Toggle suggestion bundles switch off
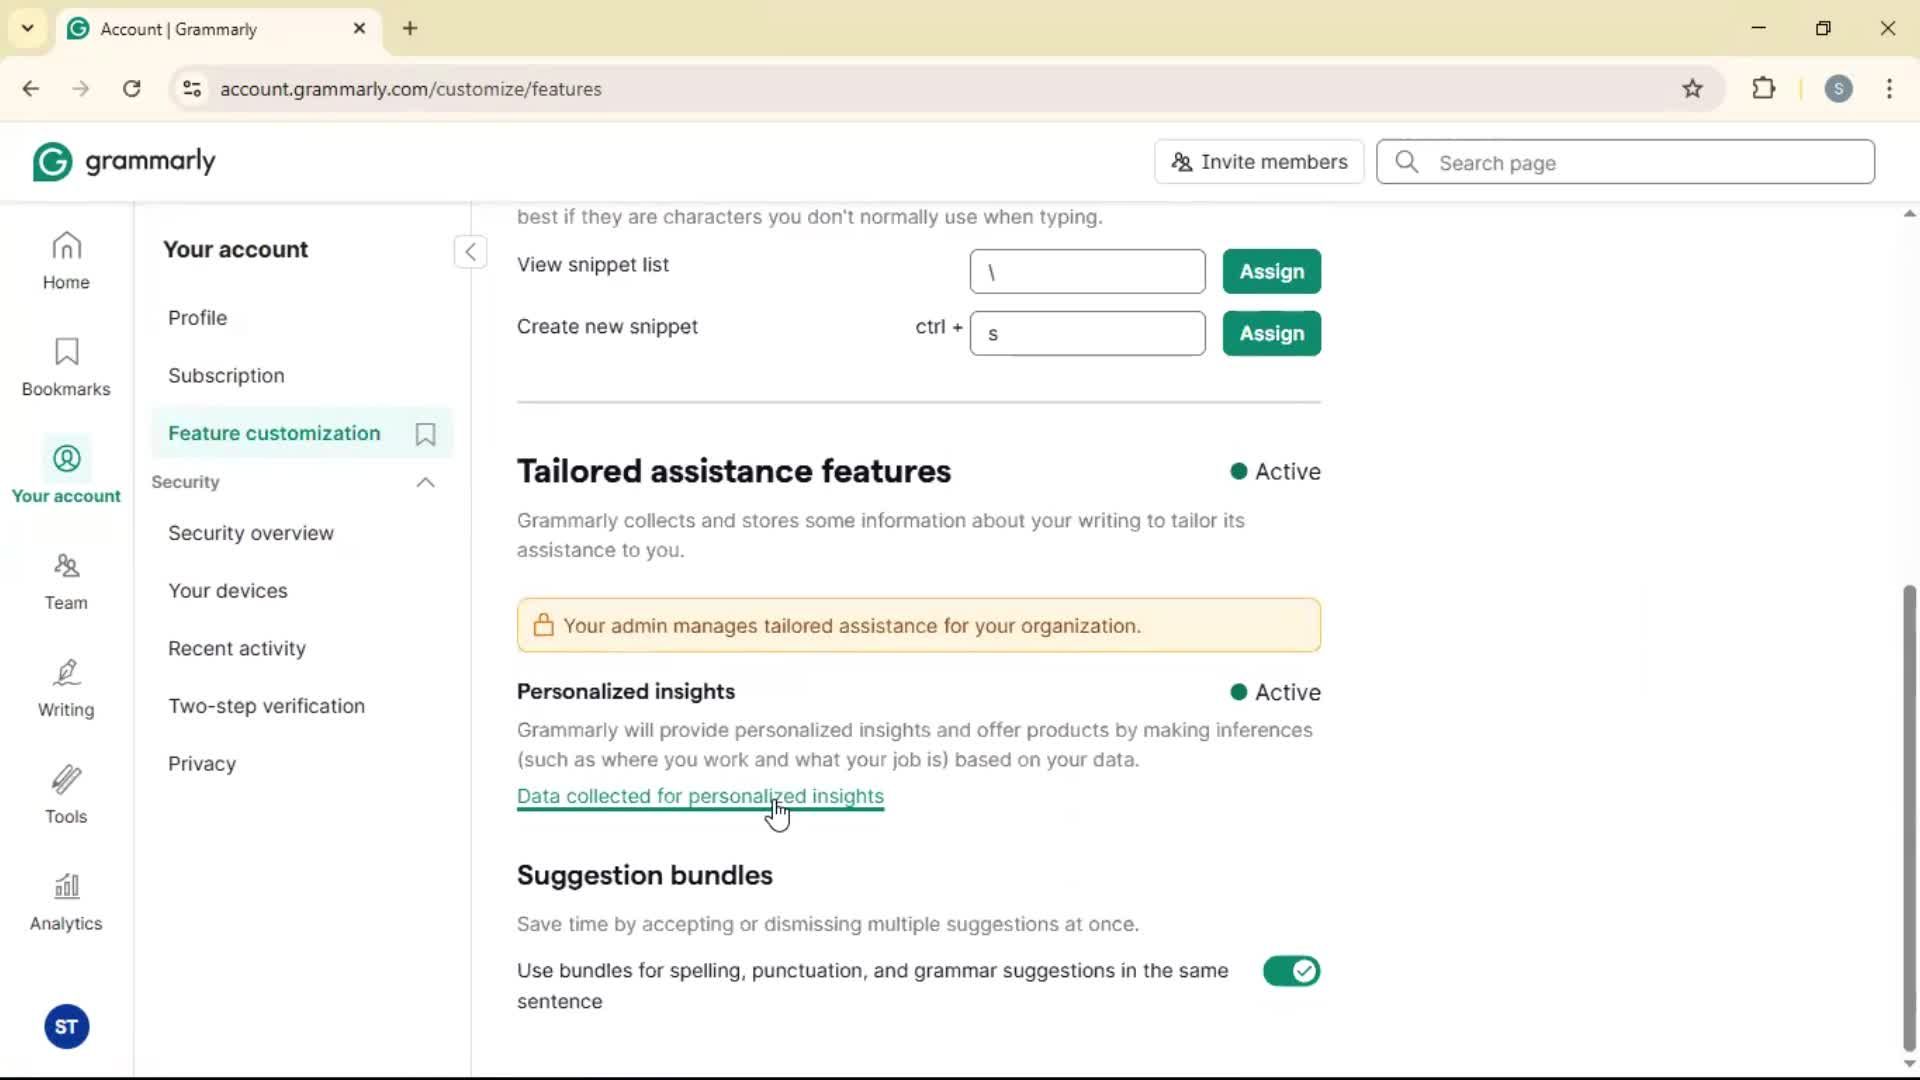 point(1291,971)
